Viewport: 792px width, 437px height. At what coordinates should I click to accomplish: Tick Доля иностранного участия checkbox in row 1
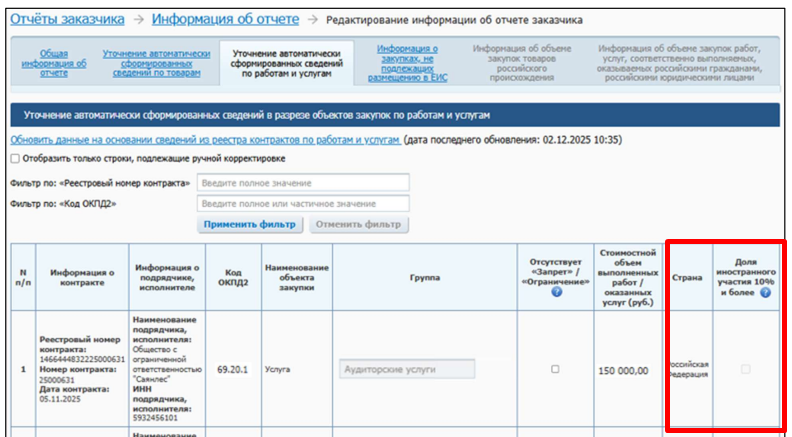744,369
